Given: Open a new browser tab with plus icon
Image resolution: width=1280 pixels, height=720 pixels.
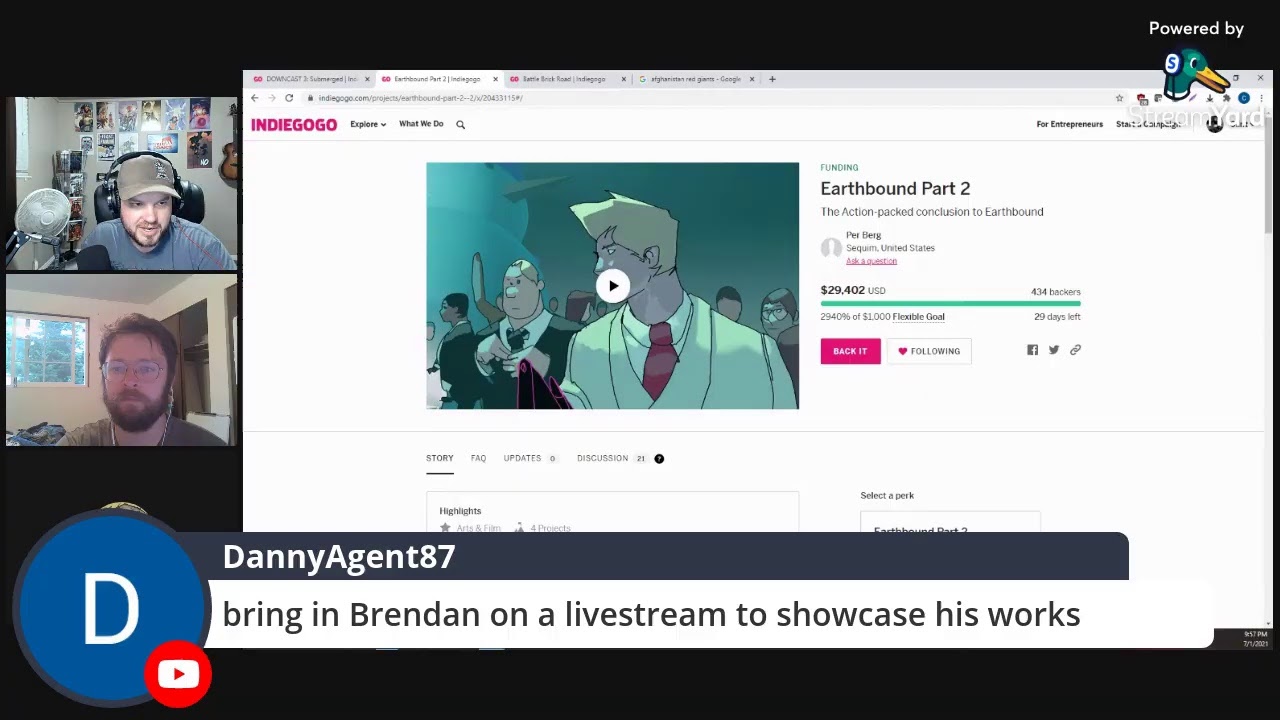Looking at the screenshot, I should click(772, 79).
